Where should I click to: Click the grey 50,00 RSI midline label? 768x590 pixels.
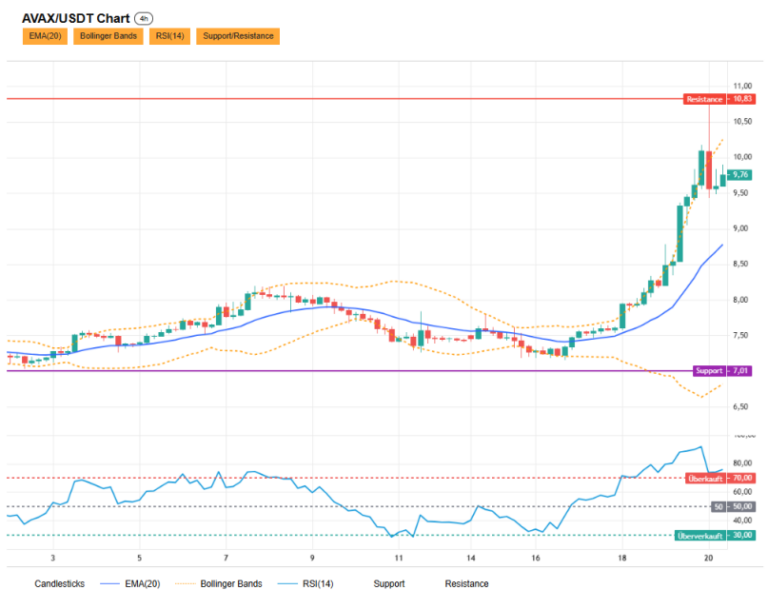(x=733, y=507)
